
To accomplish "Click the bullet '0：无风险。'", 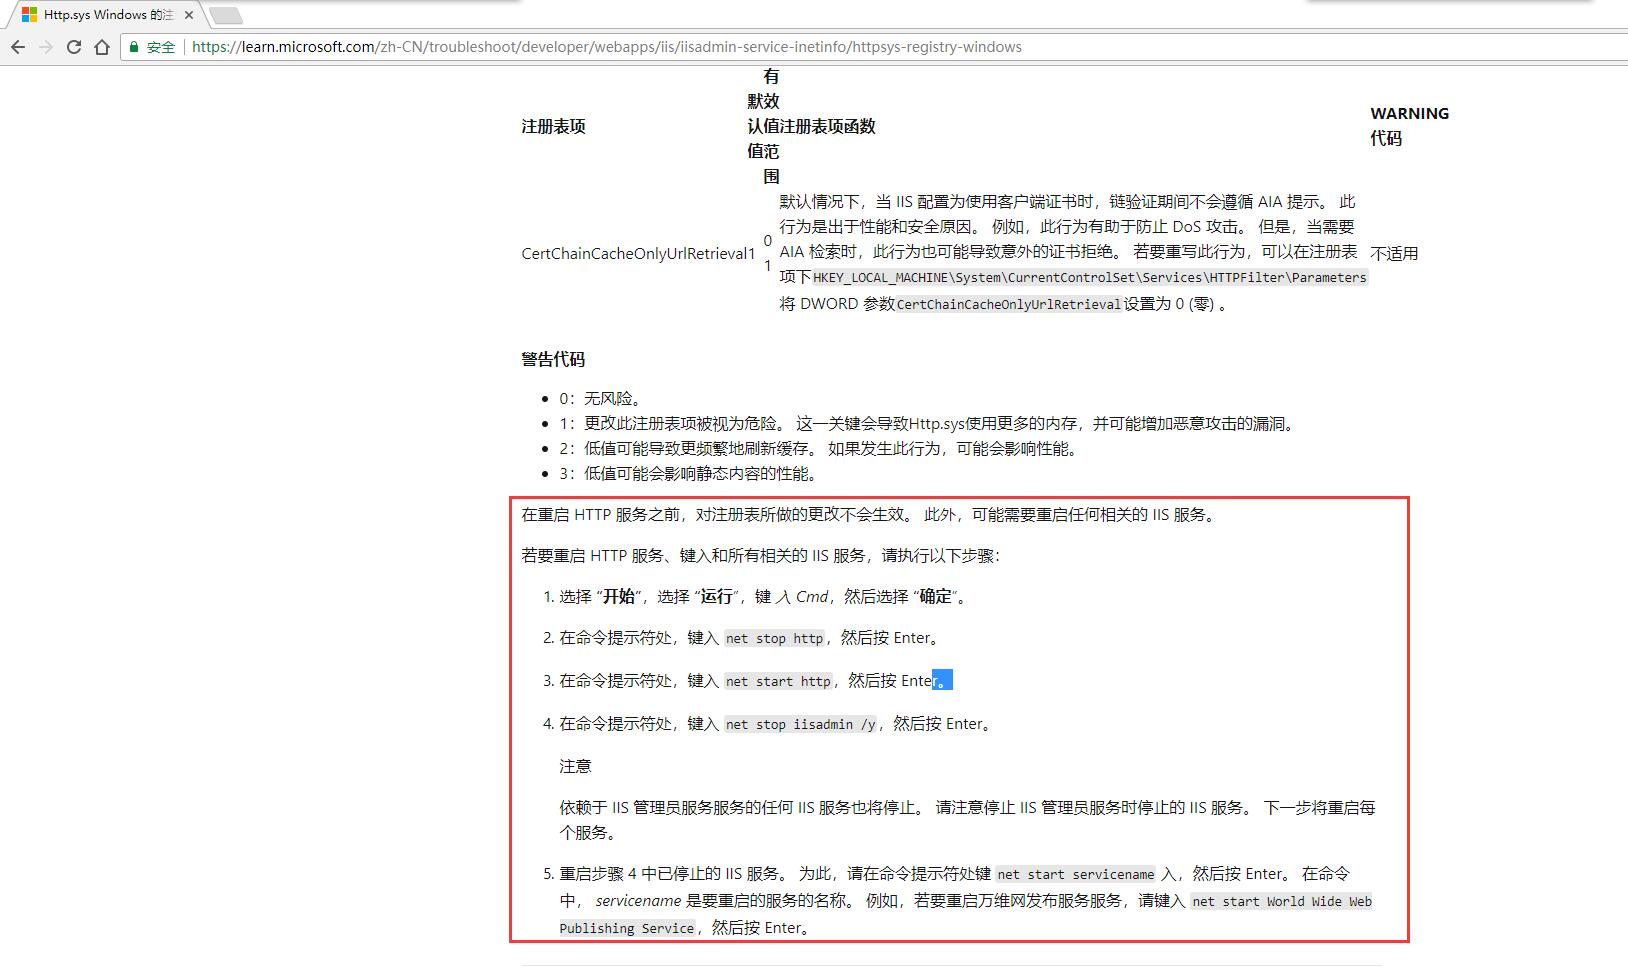I will pos(601,398).
